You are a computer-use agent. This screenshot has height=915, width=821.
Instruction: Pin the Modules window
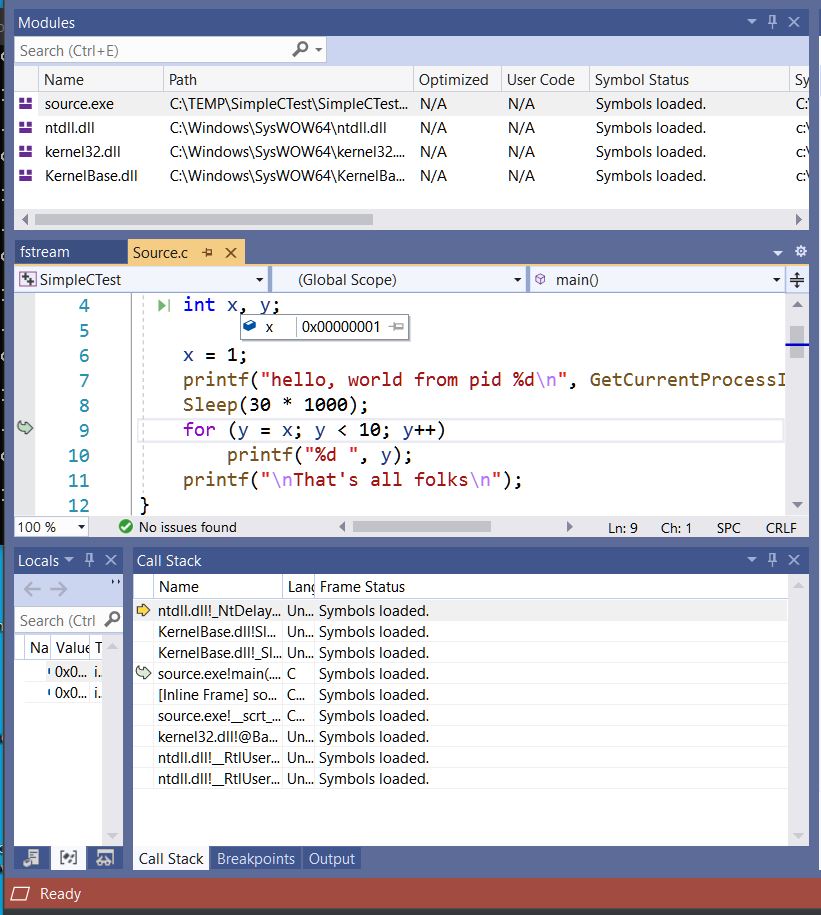click(x=772, y=22)
